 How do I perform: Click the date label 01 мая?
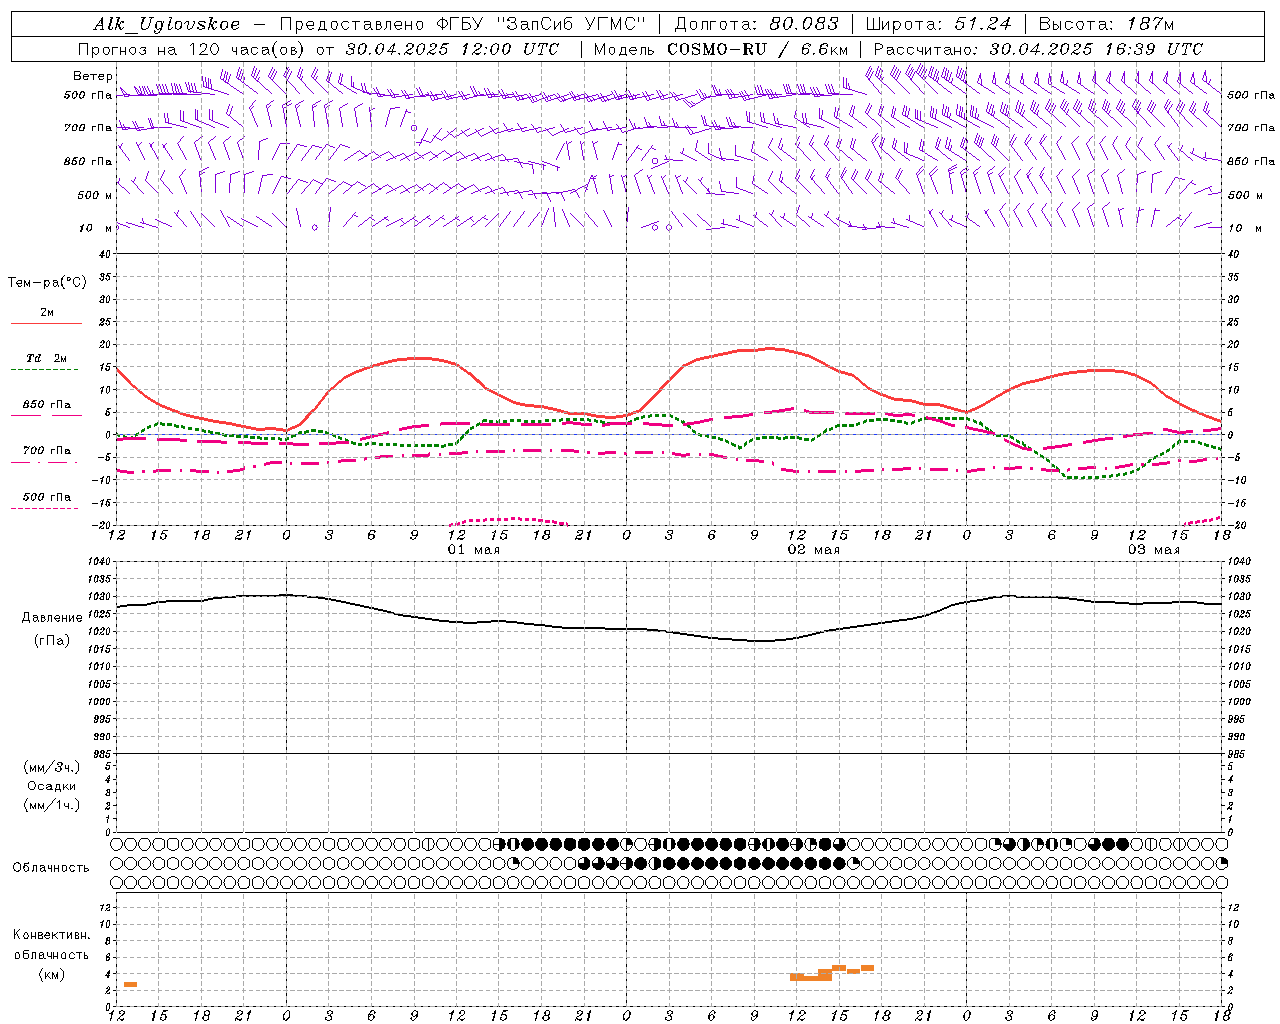473,550
